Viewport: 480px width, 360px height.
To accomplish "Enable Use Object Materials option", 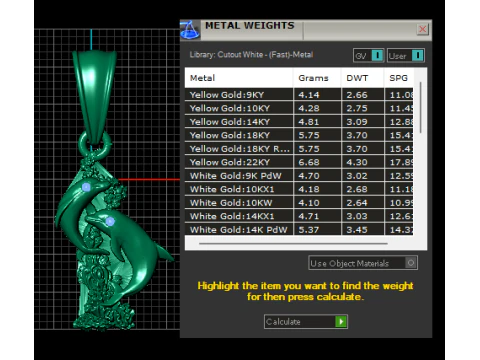I will [411, 263].
